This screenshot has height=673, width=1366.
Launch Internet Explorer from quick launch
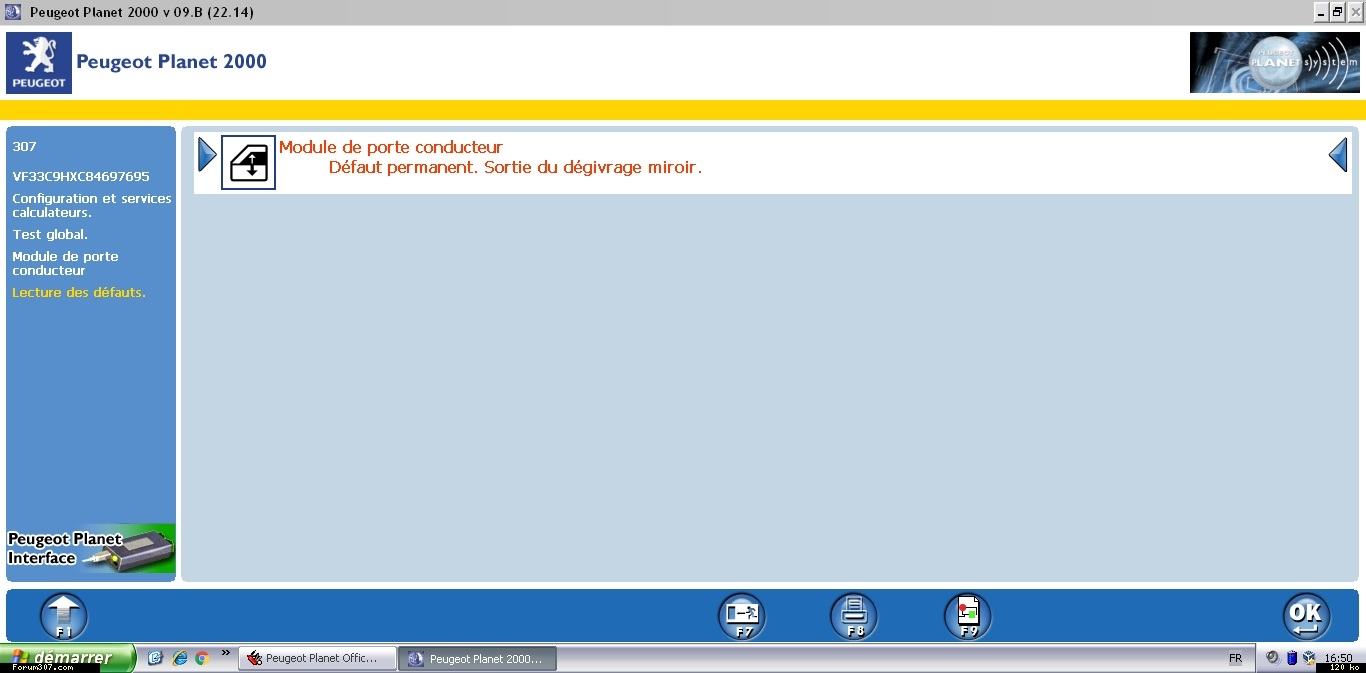(x=180, y=658)
